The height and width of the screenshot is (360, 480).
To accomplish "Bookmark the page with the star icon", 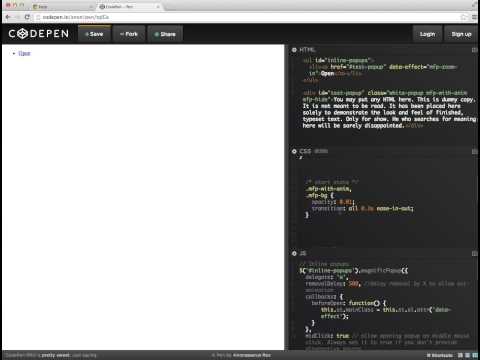I will (x=463, y=17).
